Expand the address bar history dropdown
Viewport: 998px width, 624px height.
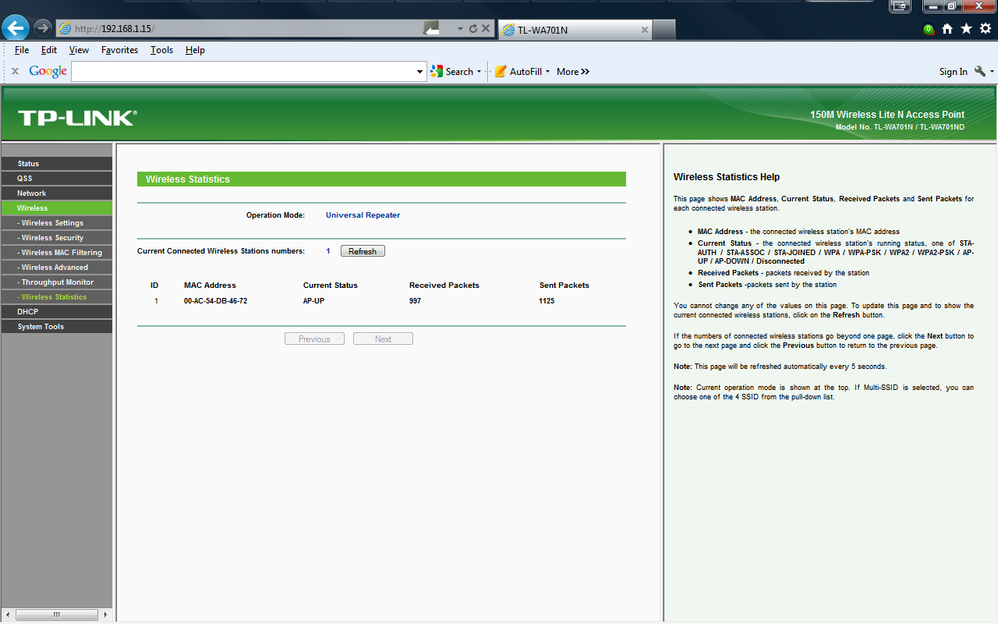pyautogui.click(x=460, y=29)
